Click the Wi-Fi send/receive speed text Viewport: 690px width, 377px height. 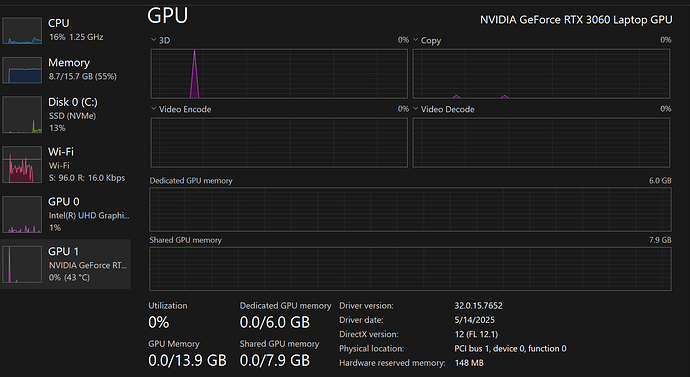87,178
